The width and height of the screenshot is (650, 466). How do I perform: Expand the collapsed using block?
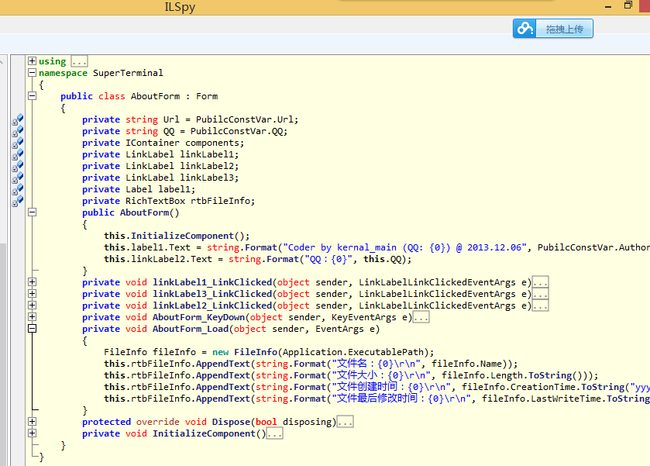[x=32, y=61]
